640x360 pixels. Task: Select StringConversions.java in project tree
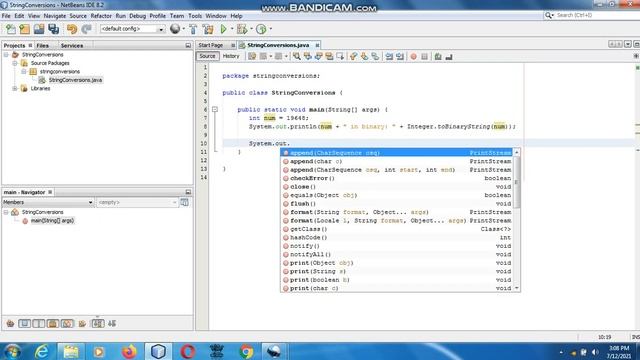[75, 80]
